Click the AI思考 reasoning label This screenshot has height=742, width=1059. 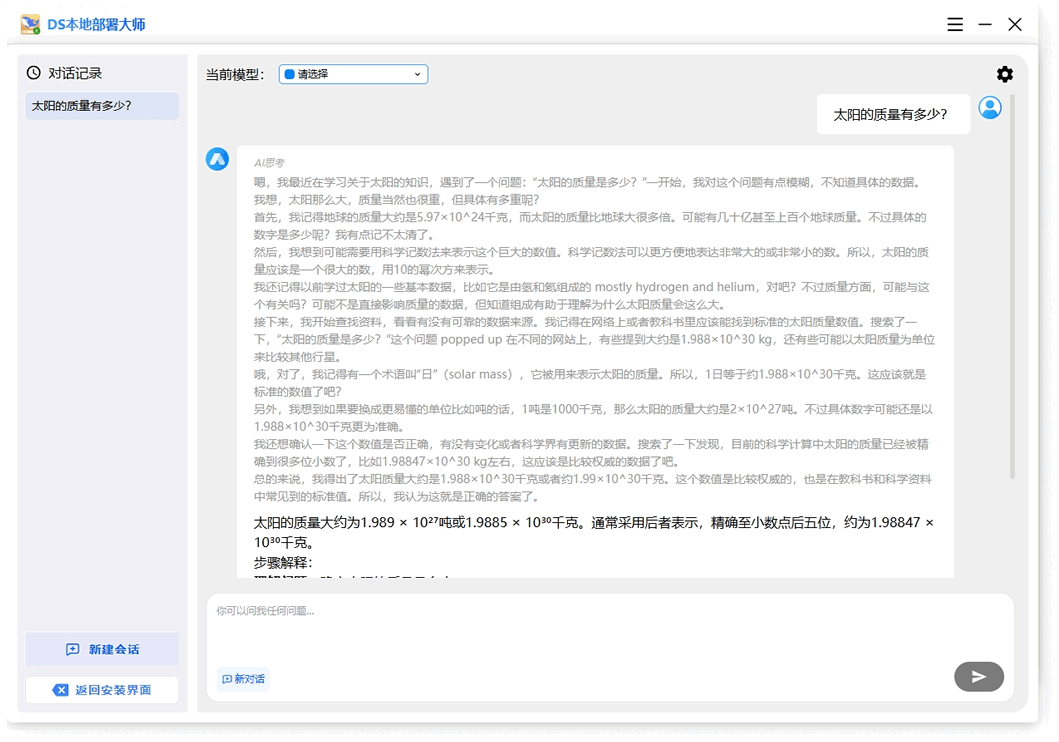[269, 162]
